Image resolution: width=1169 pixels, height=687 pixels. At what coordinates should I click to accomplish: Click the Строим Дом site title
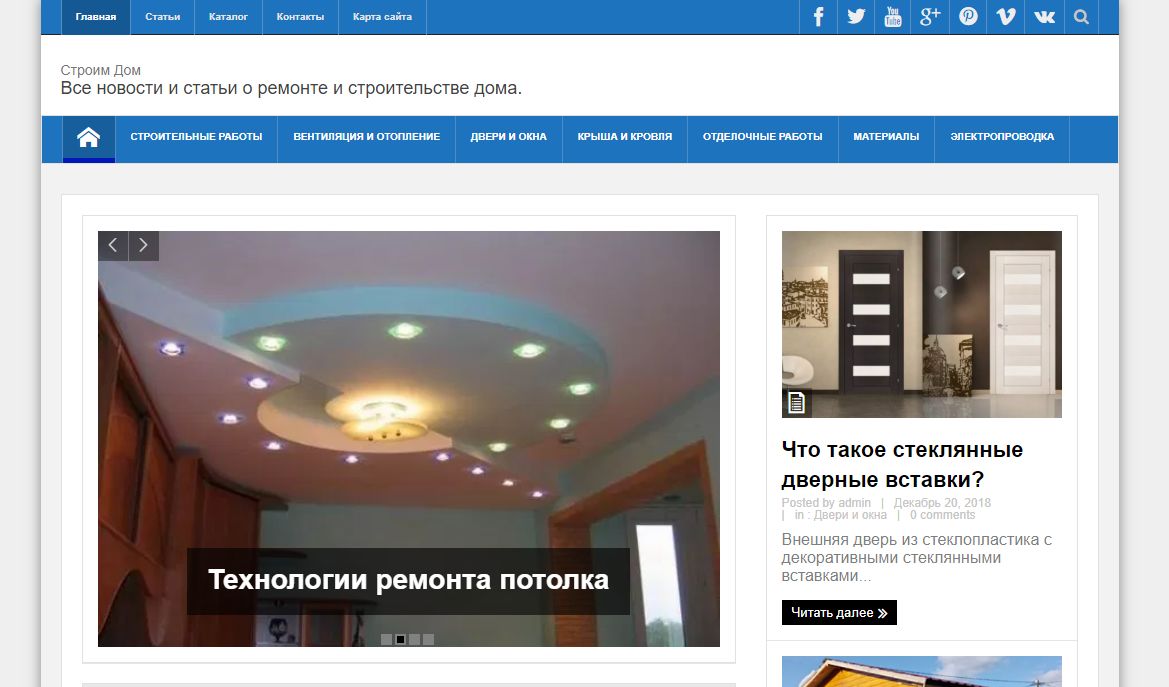[x=101, y=70]
